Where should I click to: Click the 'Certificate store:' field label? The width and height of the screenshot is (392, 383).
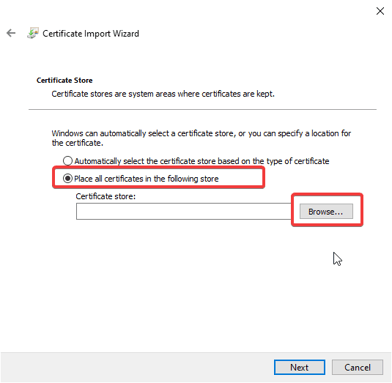(x=106, y=196)
